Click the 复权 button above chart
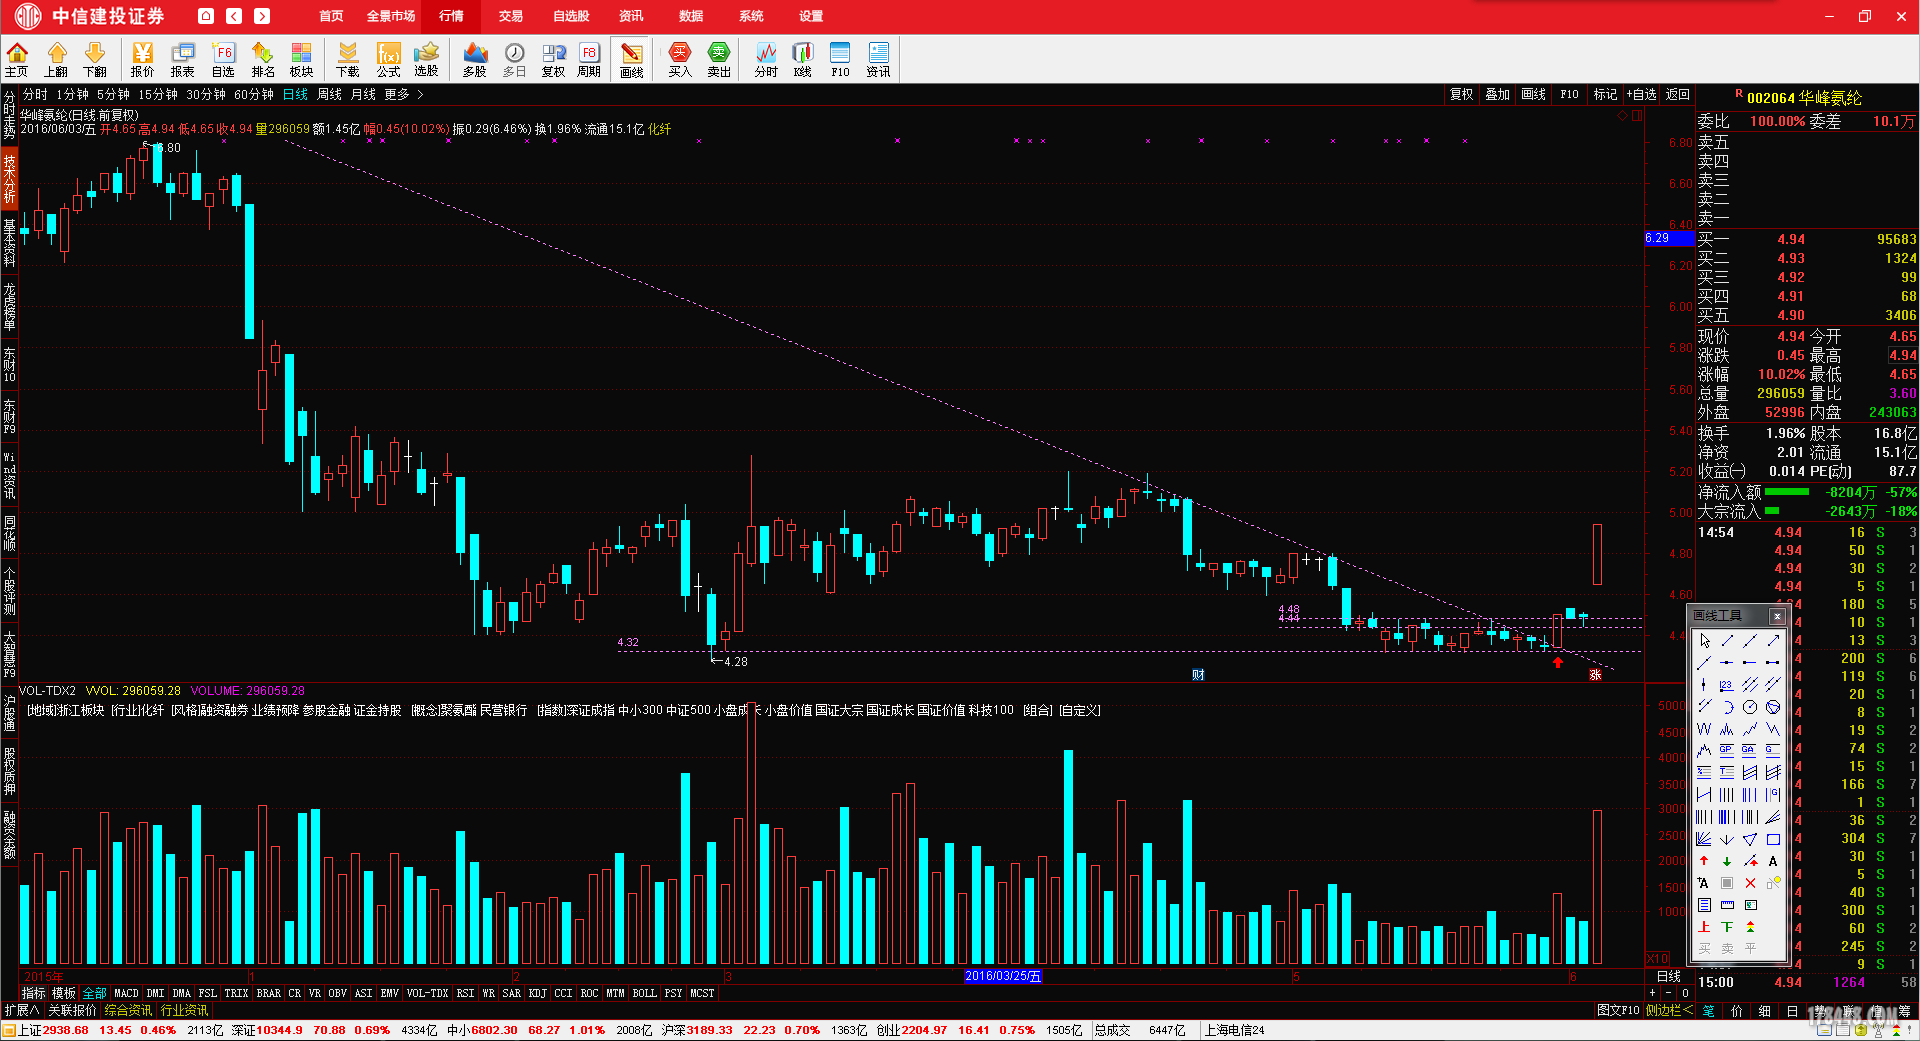This screenshot has height=1041, width=1920. point(1462,94)
